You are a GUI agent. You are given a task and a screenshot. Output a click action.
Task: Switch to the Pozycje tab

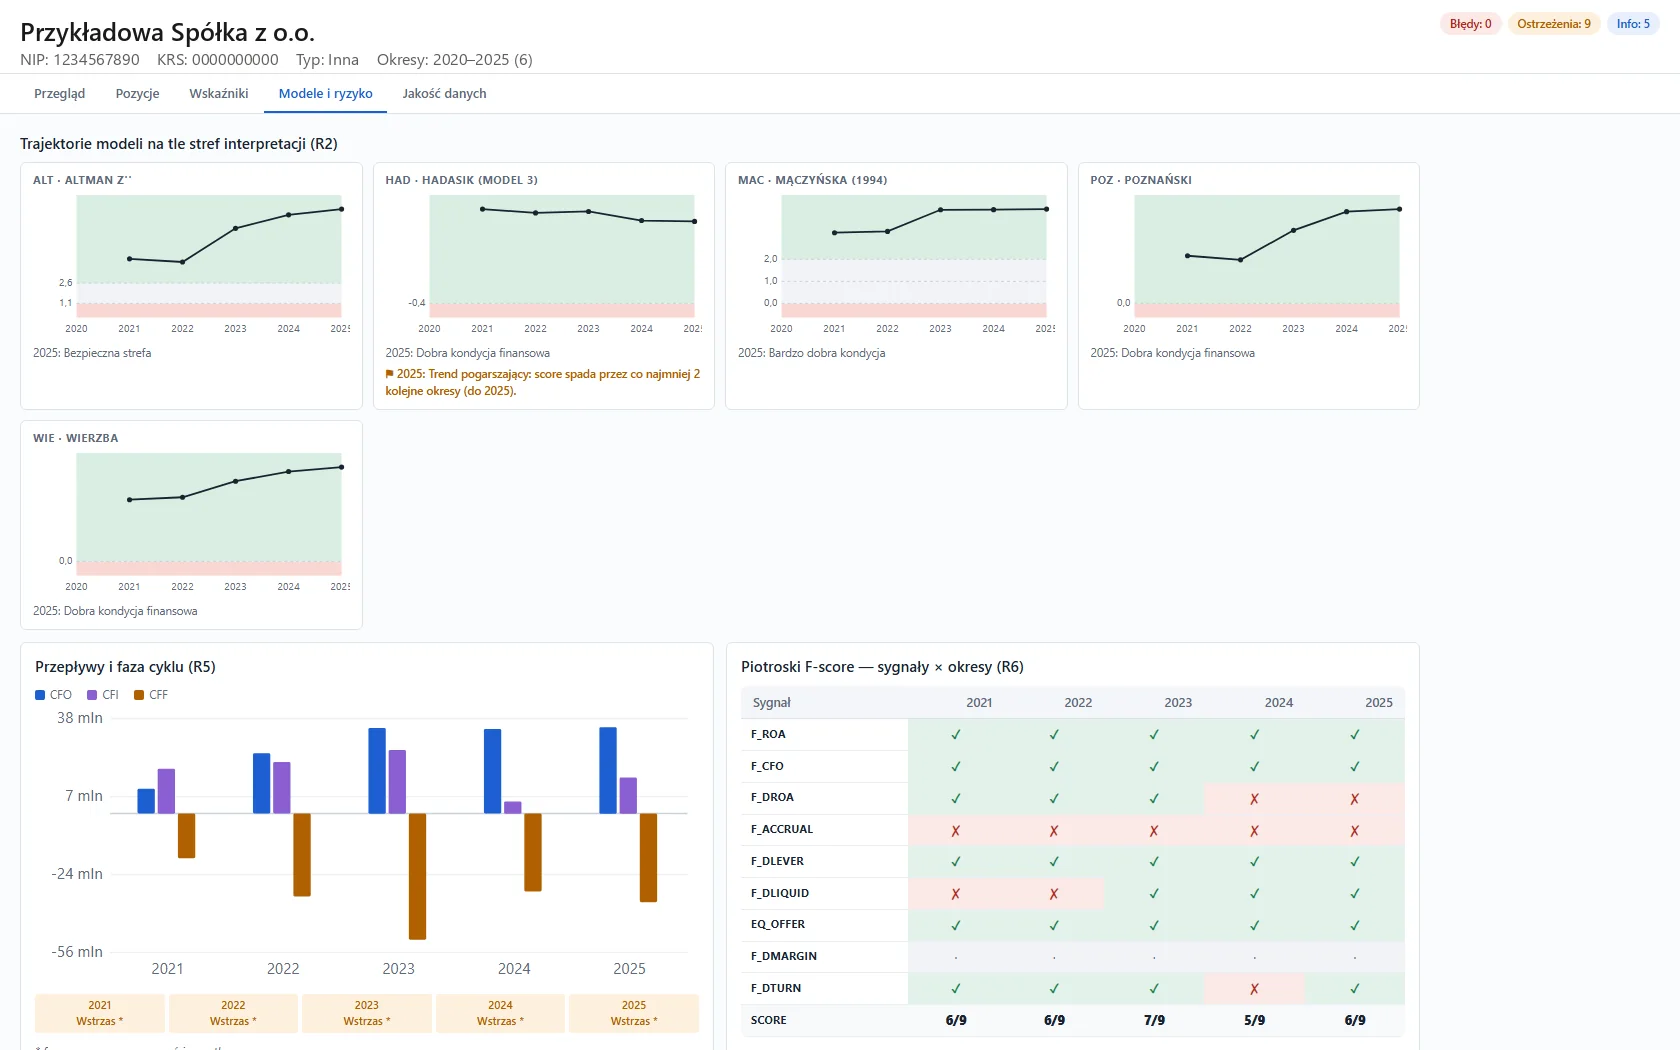click(137, 94)
